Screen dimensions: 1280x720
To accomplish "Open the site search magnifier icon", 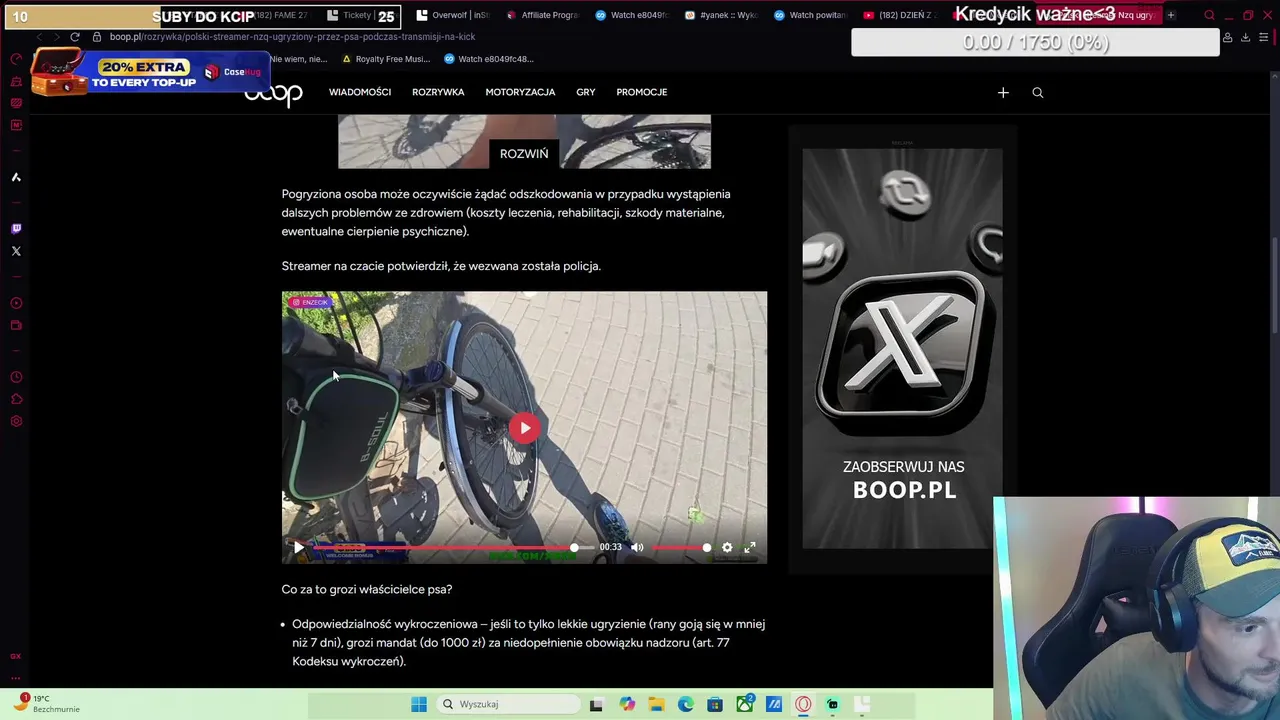I will (x=1038, y=92).
